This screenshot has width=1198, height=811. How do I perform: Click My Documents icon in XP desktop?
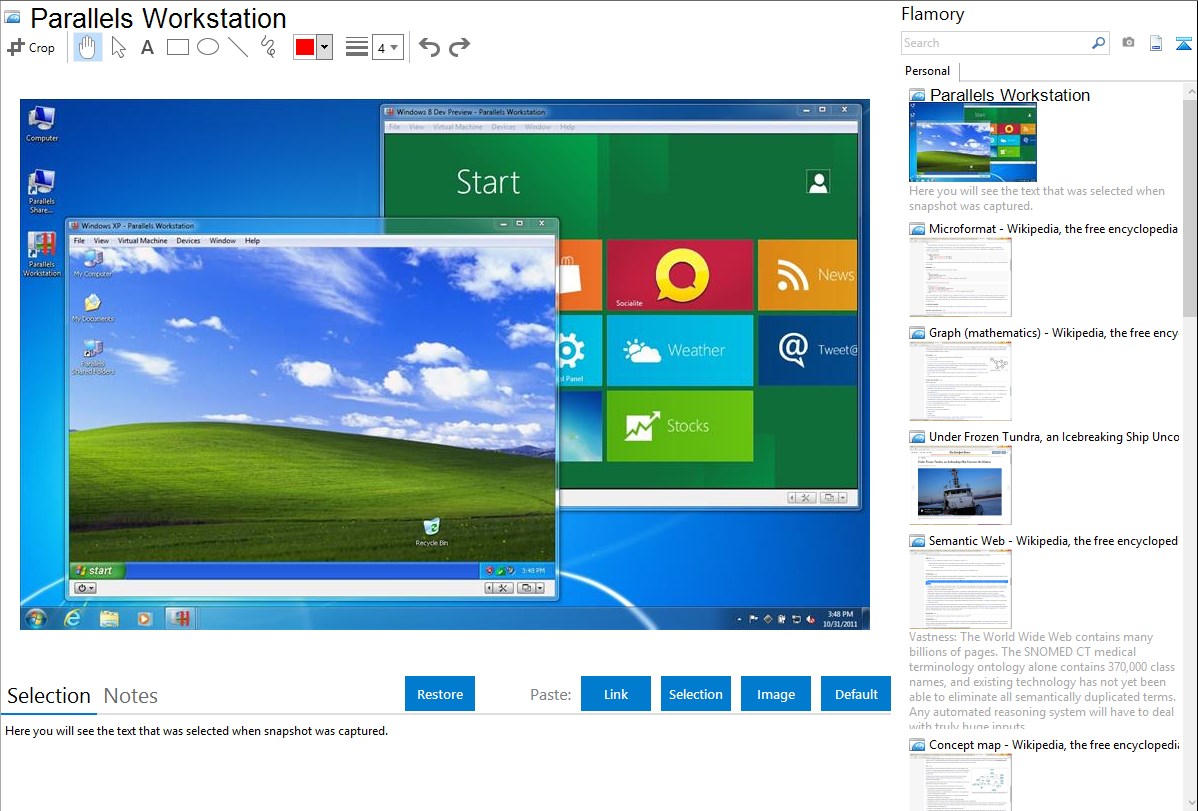point(92,308)
